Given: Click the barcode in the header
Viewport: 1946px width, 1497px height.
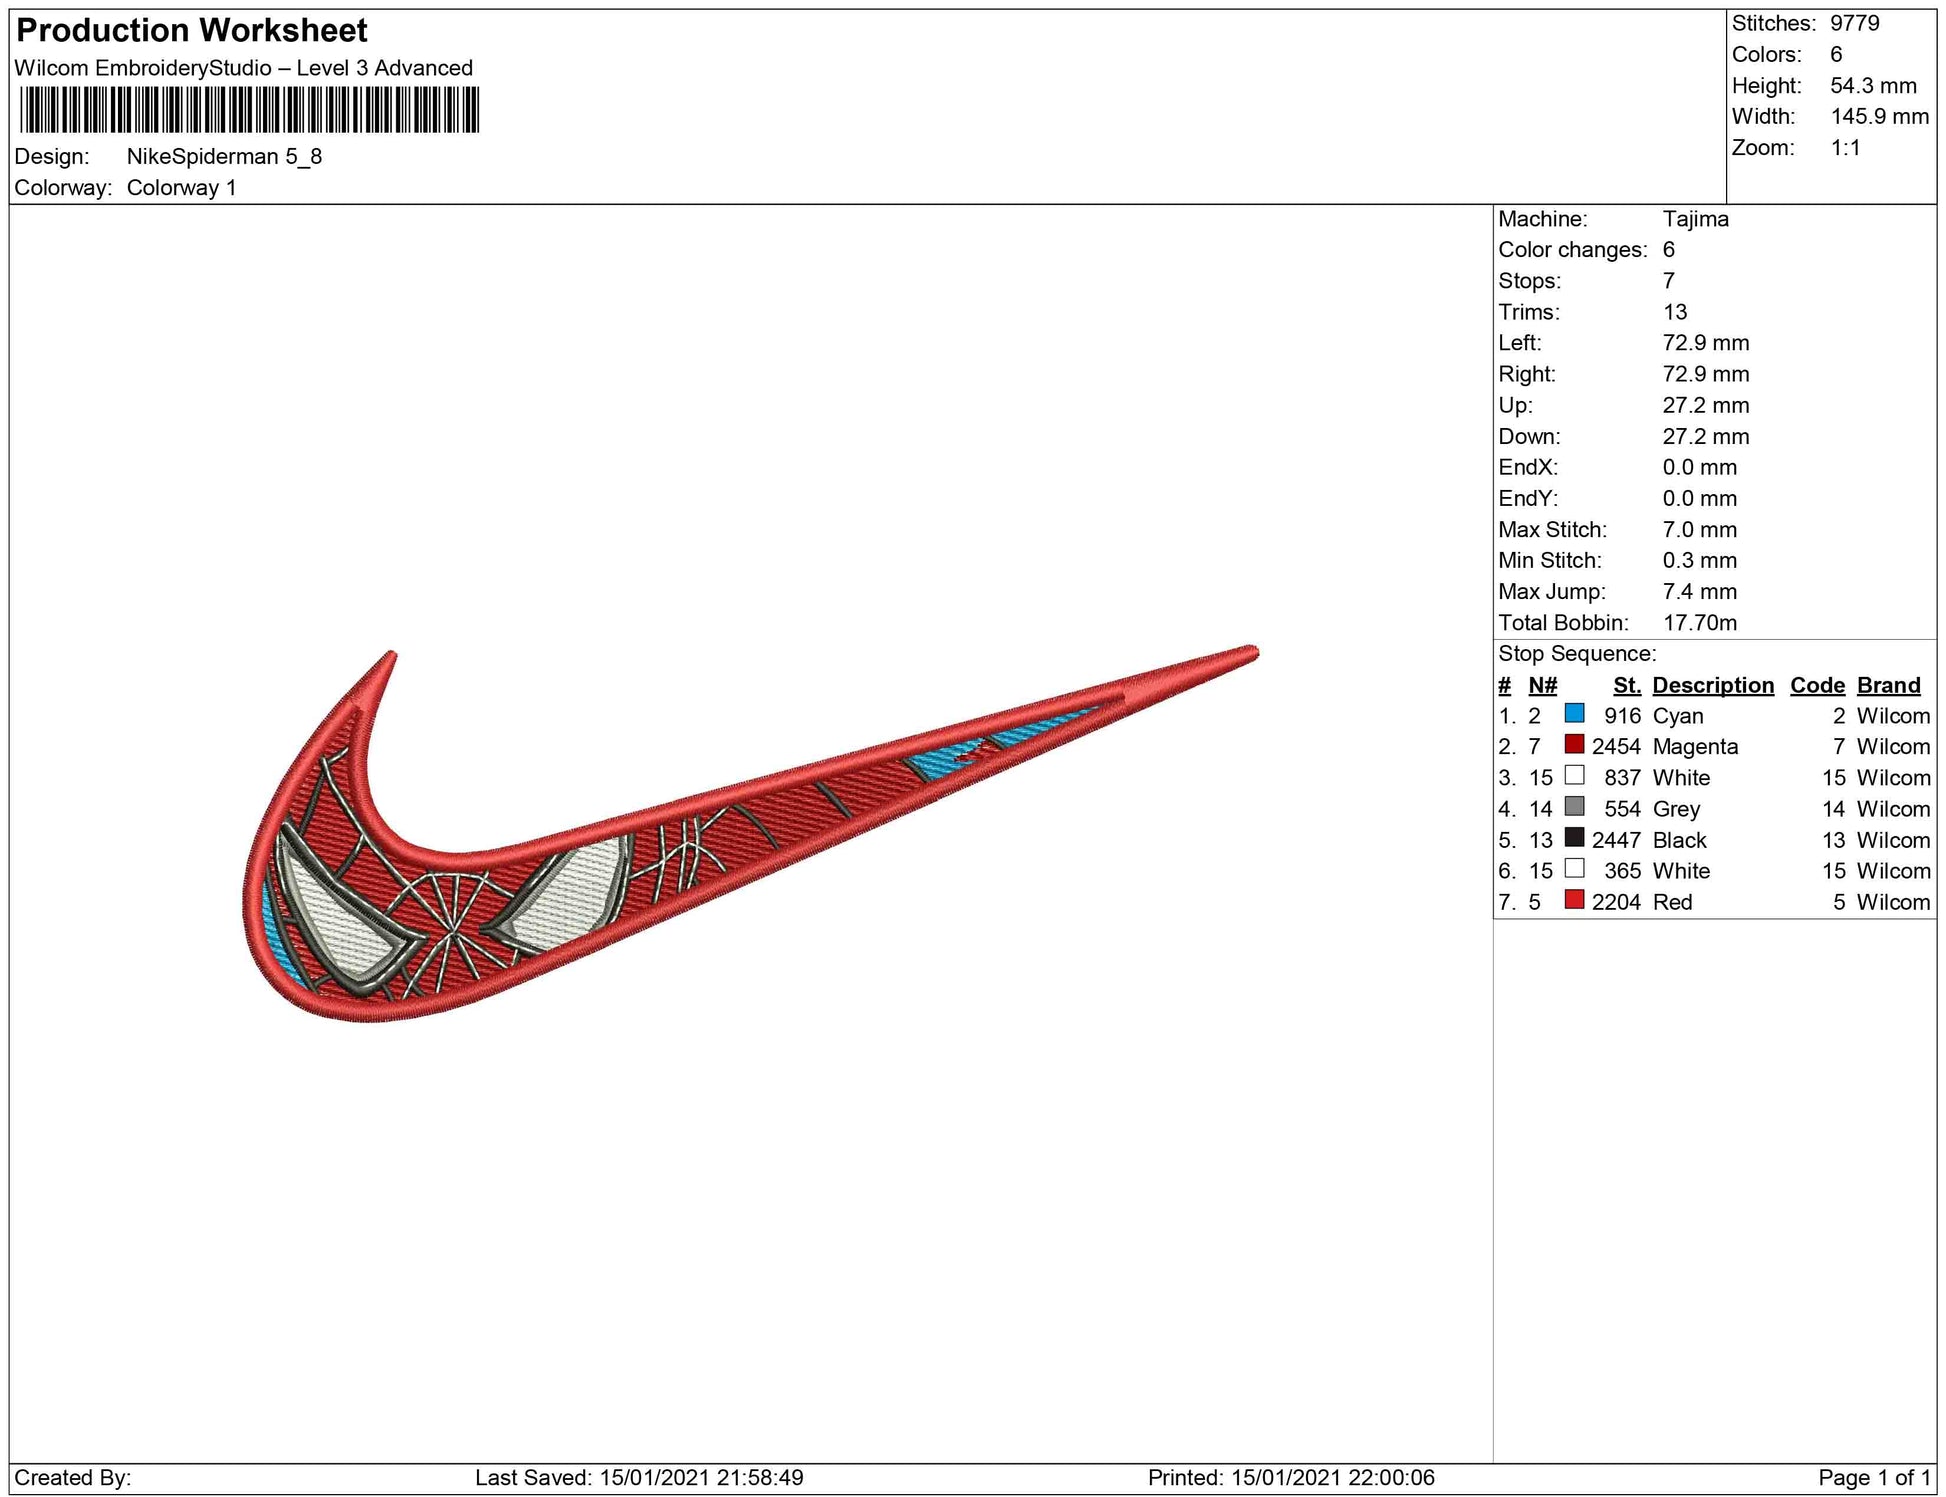Looking at the screenshot, I should coord(249,110).
